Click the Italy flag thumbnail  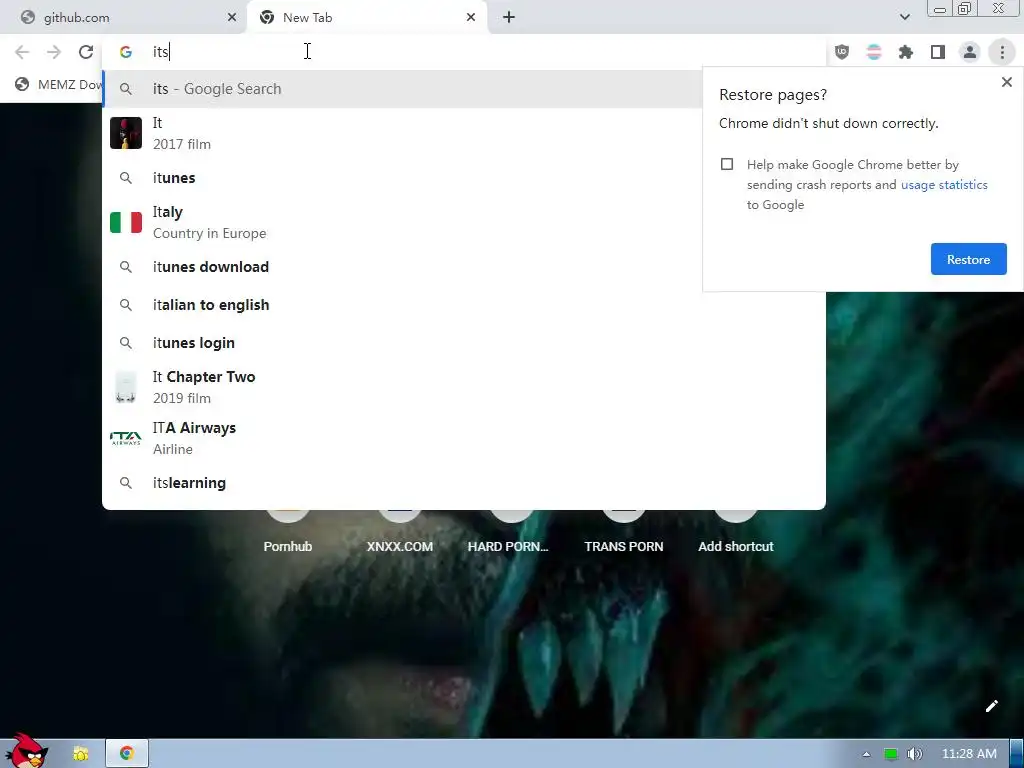(x=125, y=222)
